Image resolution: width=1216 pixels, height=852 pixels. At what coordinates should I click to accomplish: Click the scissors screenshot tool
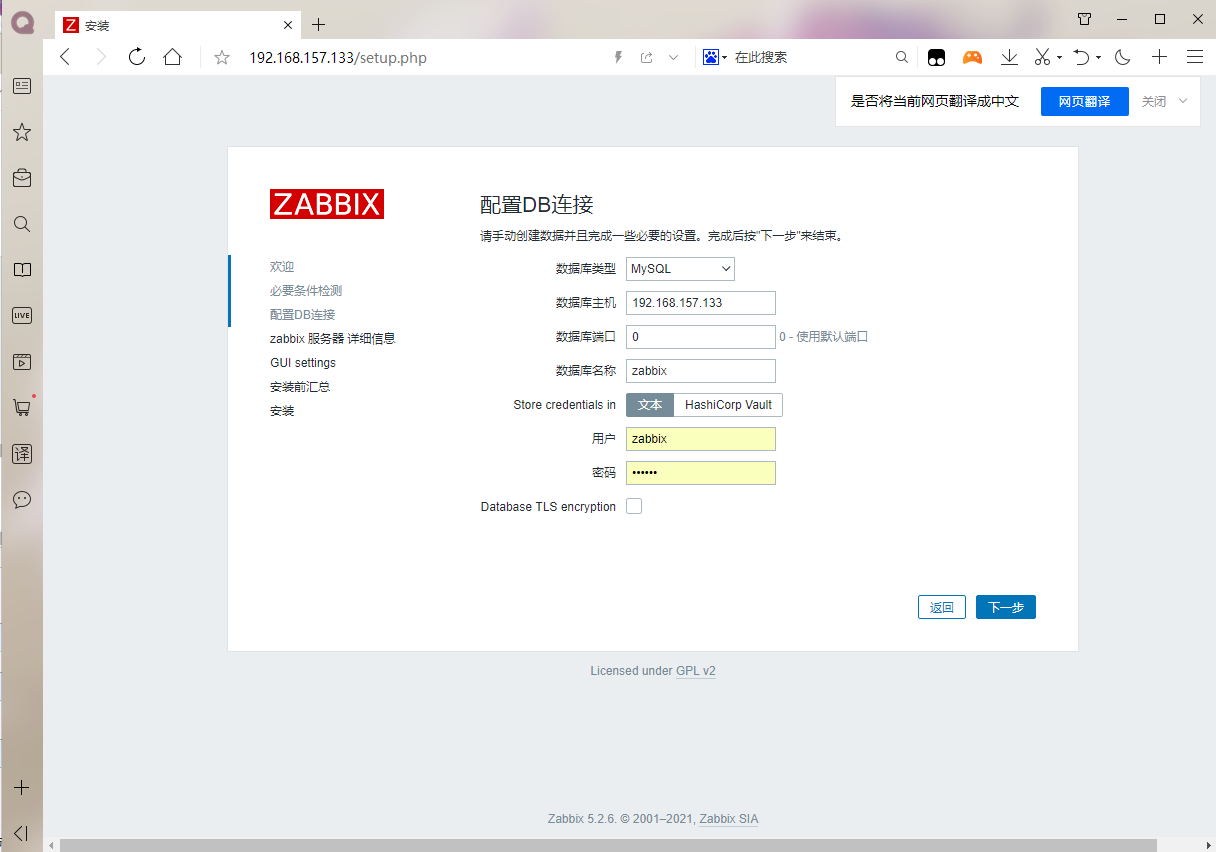point(1043,58)
